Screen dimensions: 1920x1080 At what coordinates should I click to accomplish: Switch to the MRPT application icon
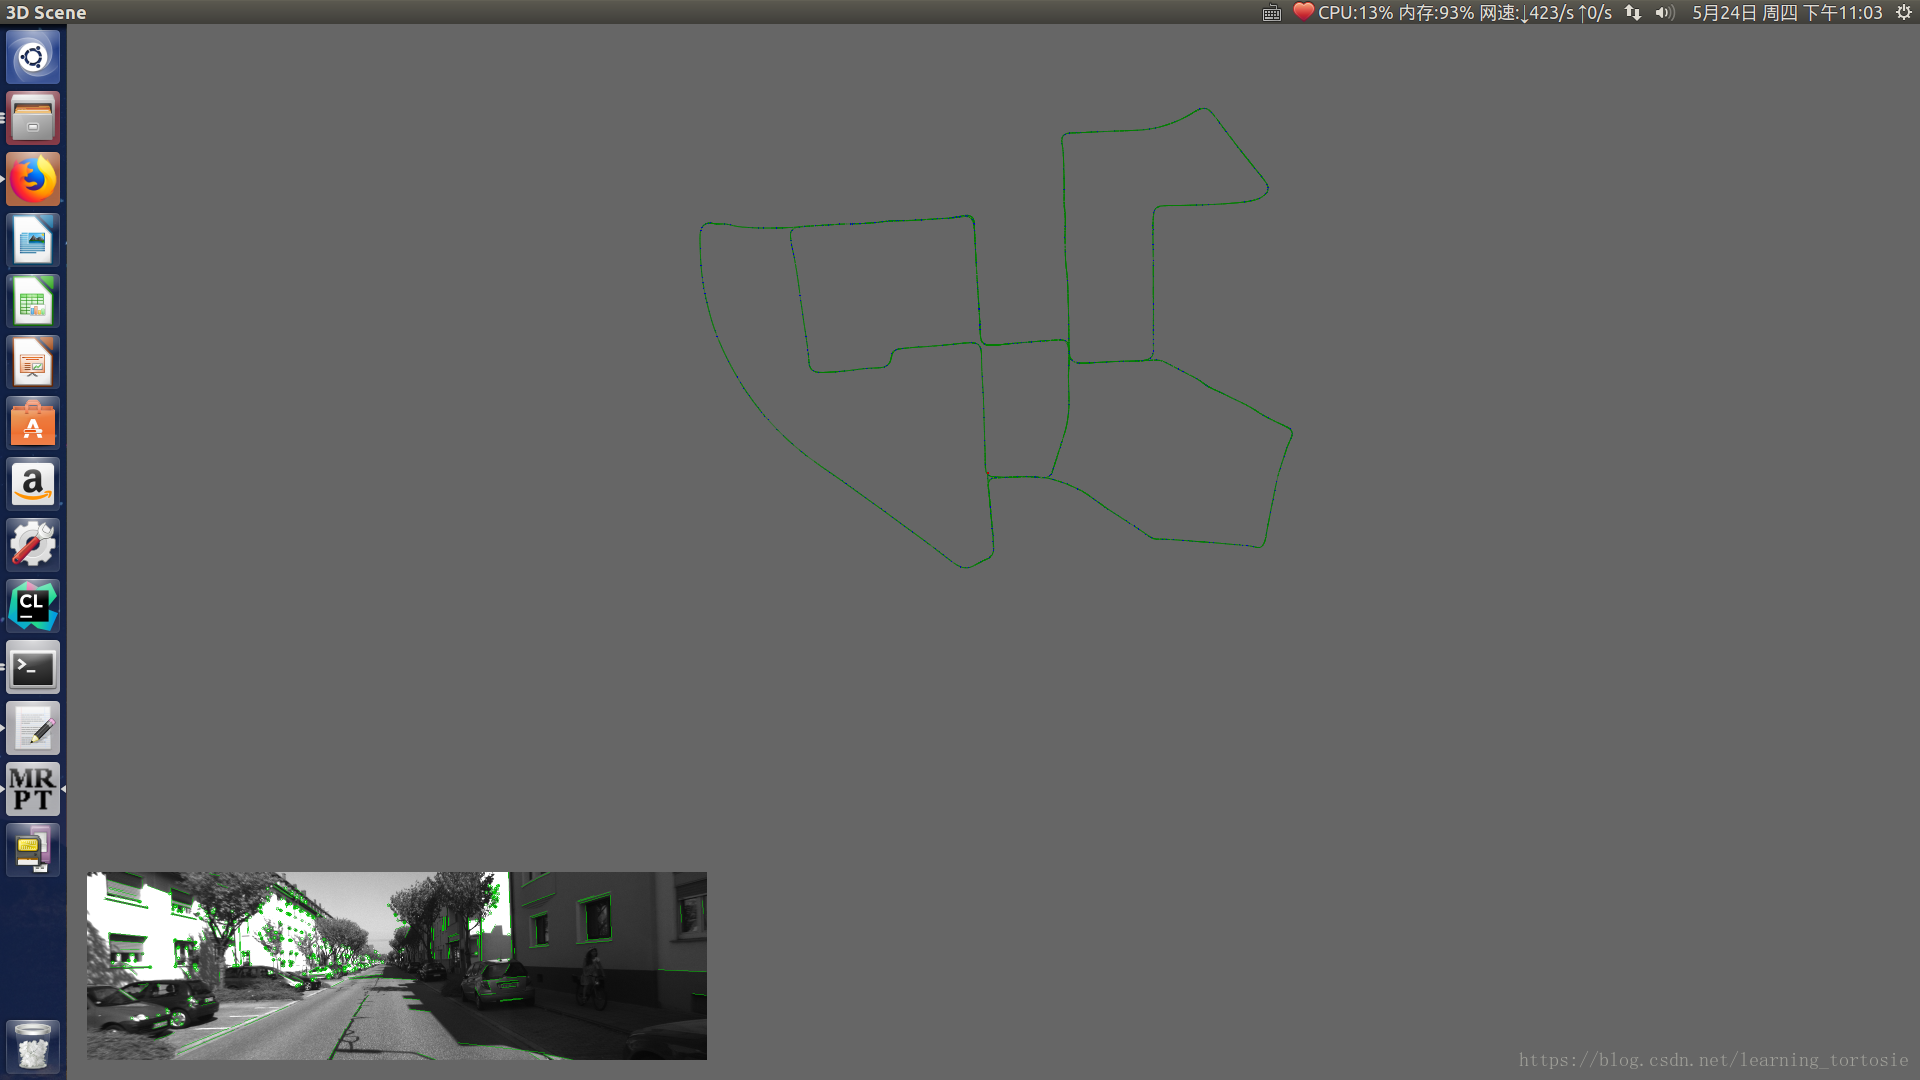coord(33,789)
